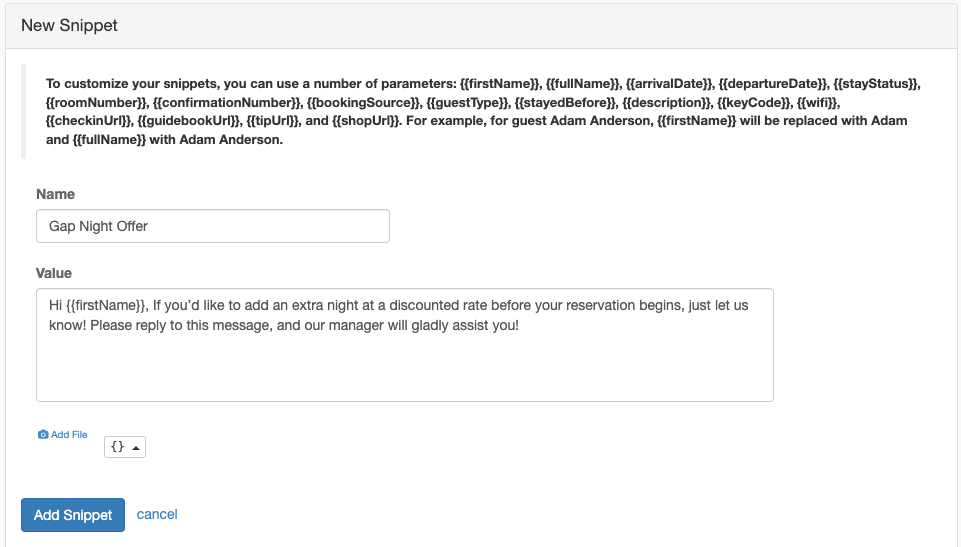Click the caret arrow on parameter button
This screenshot has height=547, width=961.
tap(136, 448)
